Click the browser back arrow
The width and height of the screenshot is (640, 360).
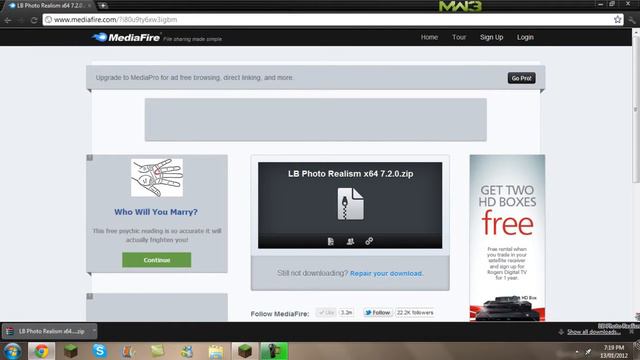[x=8, y=20]
